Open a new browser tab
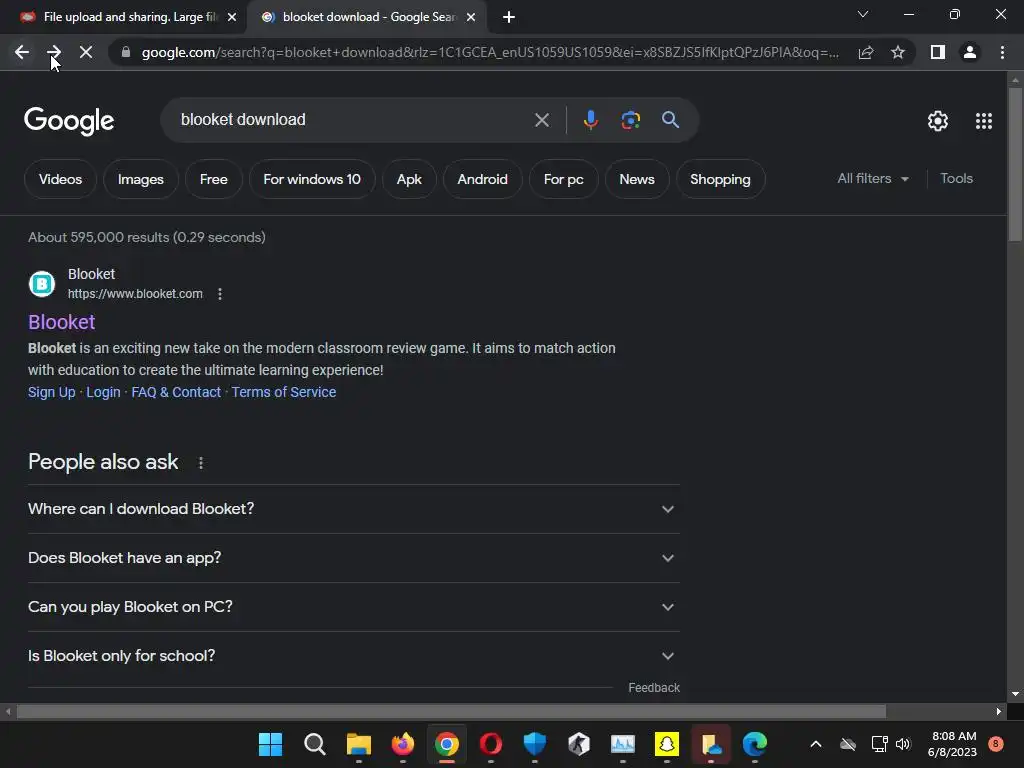This screenshot has width=1024, height=768. click(x=509, y=17)
